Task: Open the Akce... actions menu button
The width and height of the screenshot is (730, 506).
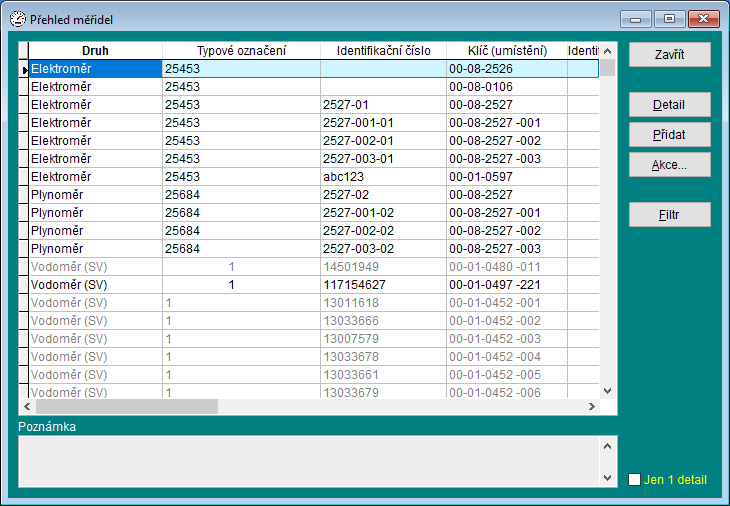Action: [669, 164]
